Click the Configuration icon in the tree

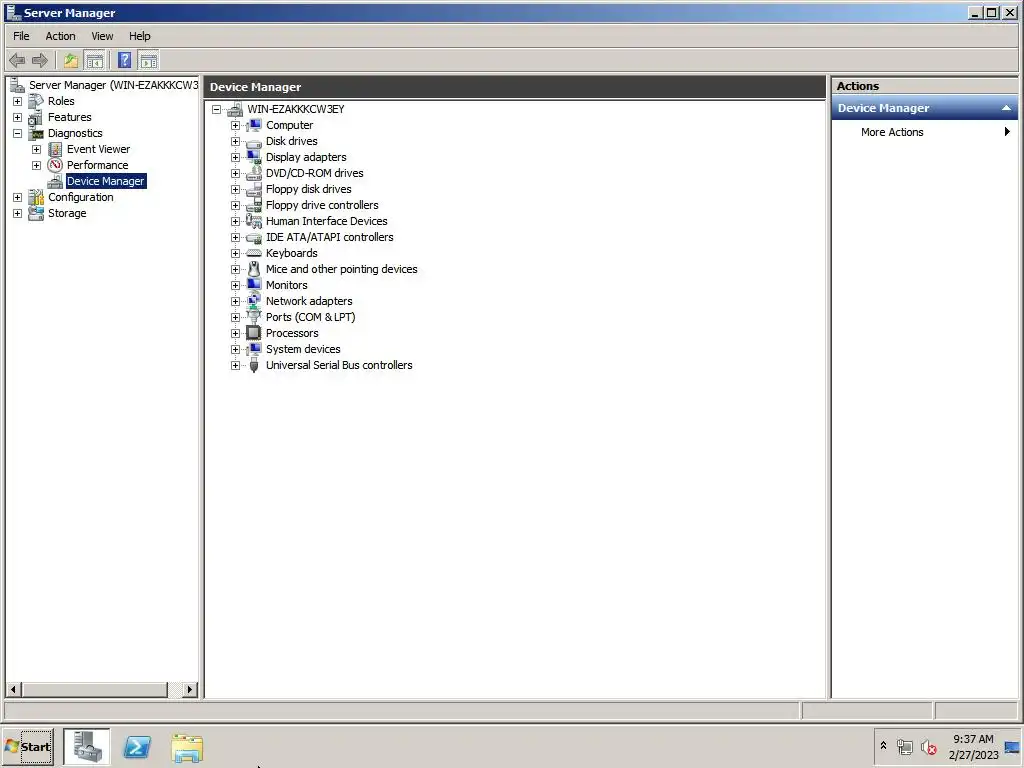[x=36, y=197]
